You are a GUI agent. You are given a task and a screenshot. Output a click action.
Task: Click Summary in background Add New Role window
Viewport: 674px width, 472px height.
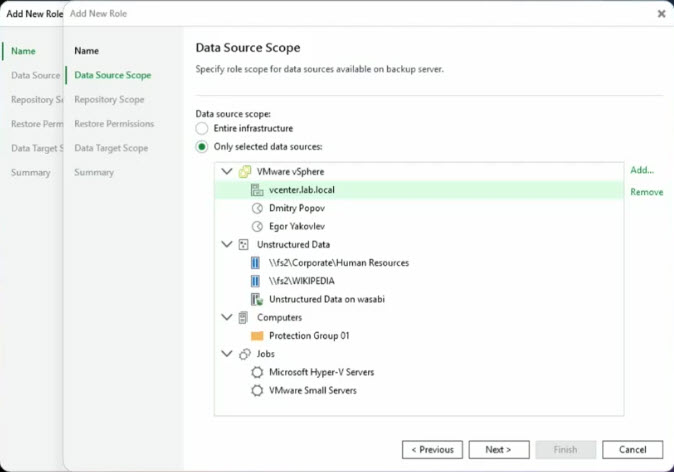[x=31, y=173]
